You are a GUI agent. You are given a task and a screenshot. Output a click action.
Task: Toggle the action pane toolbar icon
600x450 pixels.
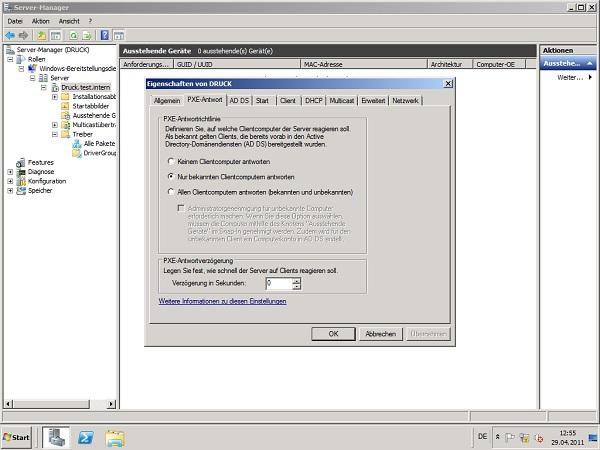(x=119, y=36)
